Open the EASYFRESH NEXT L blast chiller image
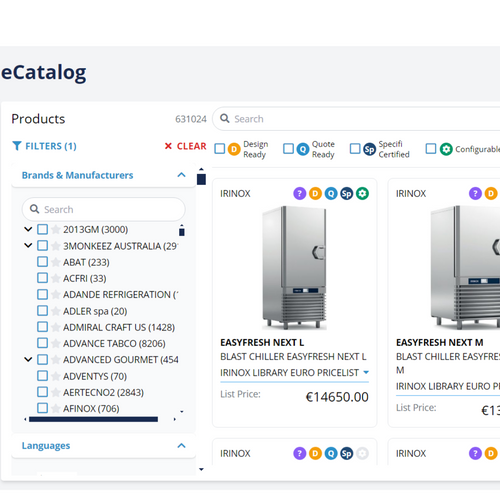The height and width of the screenshot is (500, 500). coord(294,268)
